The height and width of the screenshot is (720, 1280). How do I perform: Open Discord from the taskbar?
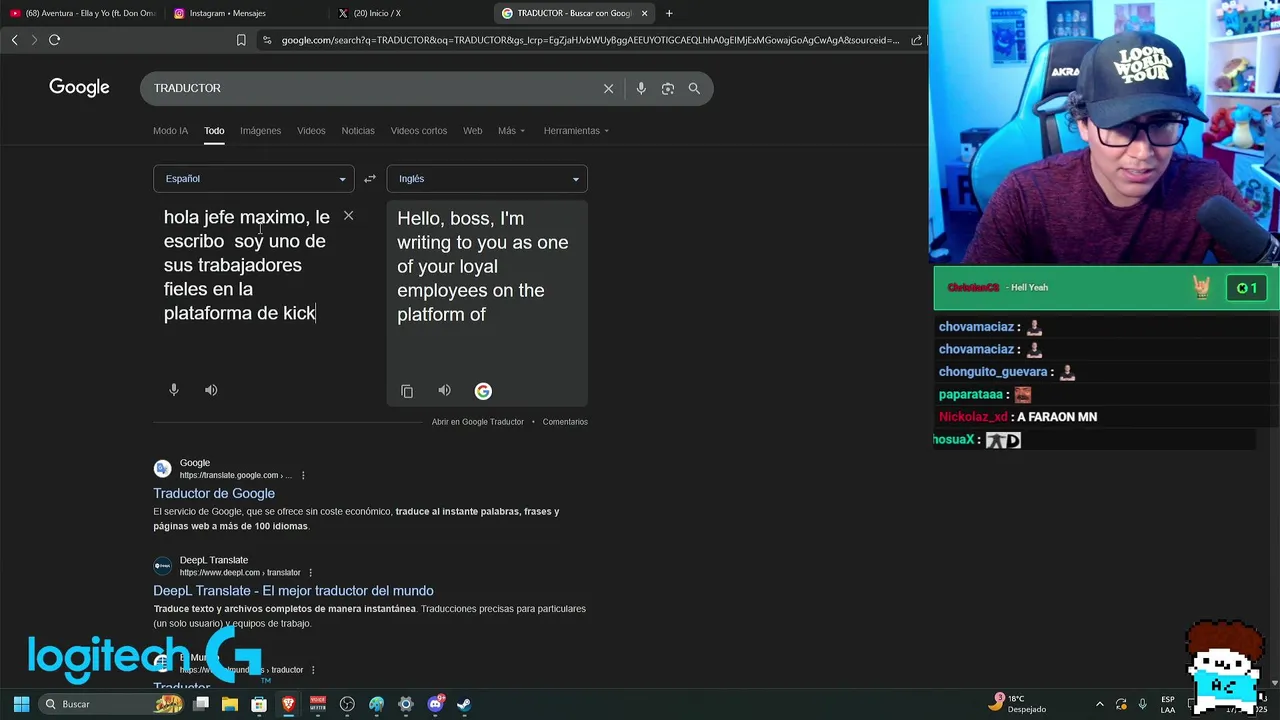pos(435,704)
